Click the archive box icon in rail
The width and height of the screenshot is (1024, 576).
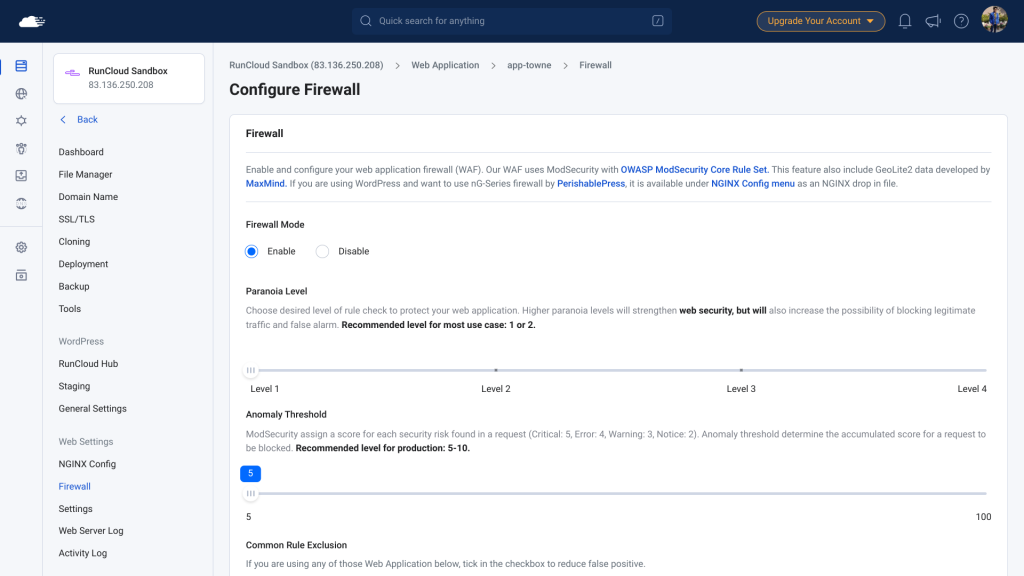(x=22, y=275)
